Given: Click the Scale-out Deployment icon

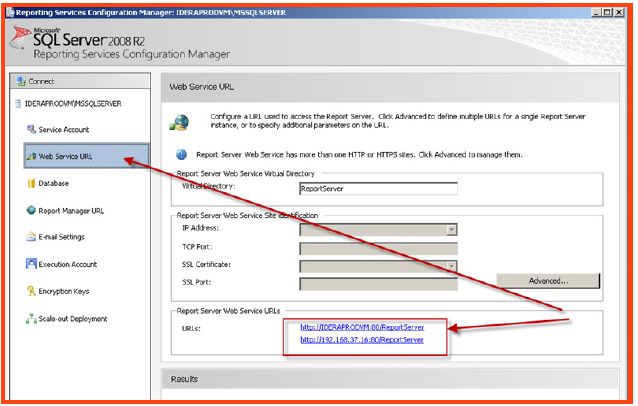Looking at the screenshot, I should click(x=31, y=319).
